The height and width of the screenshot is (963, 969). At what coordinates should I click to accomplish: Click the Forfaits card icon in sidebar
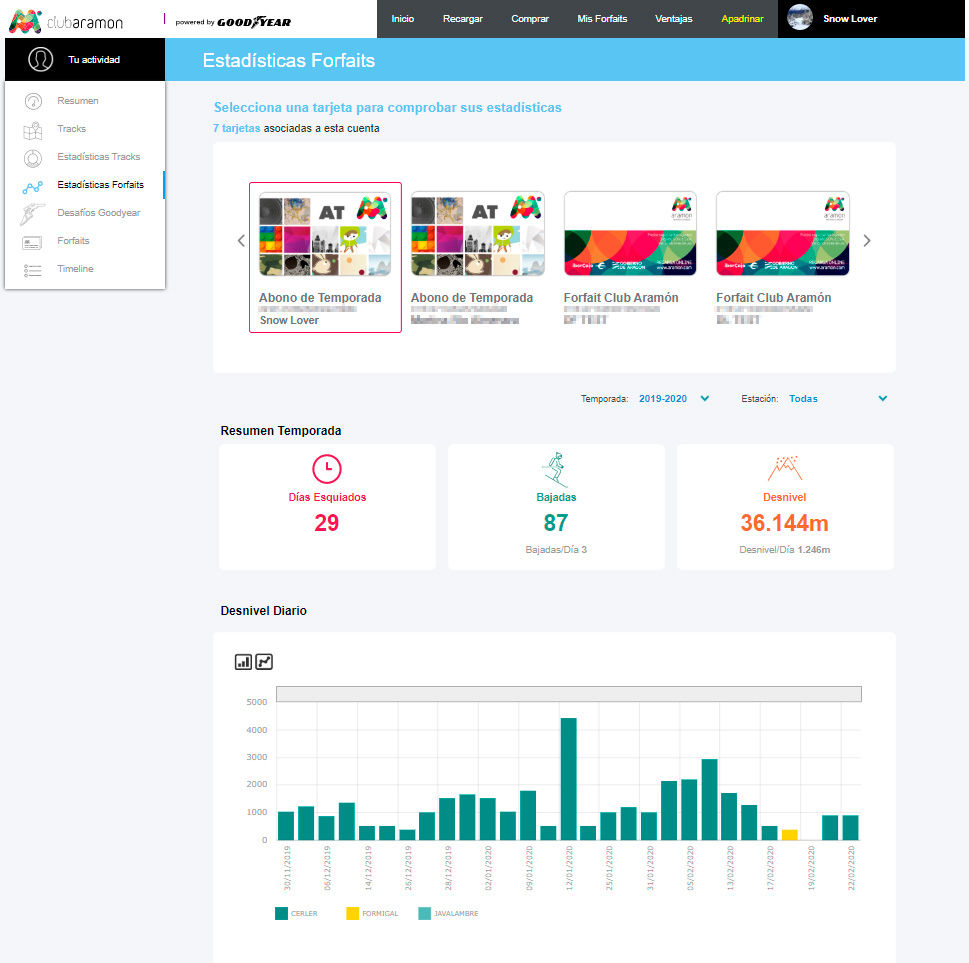pos(33,241)
